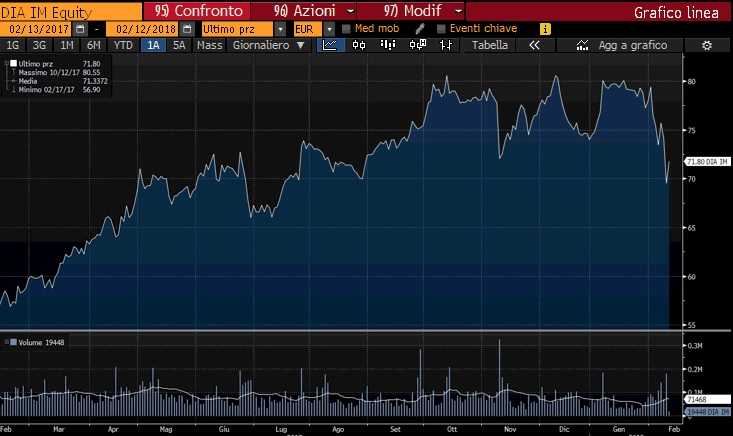Image resolution: width=733 pixels, height=436 pixels.
Task: Select the 6M time range
Action: point(94,45)
